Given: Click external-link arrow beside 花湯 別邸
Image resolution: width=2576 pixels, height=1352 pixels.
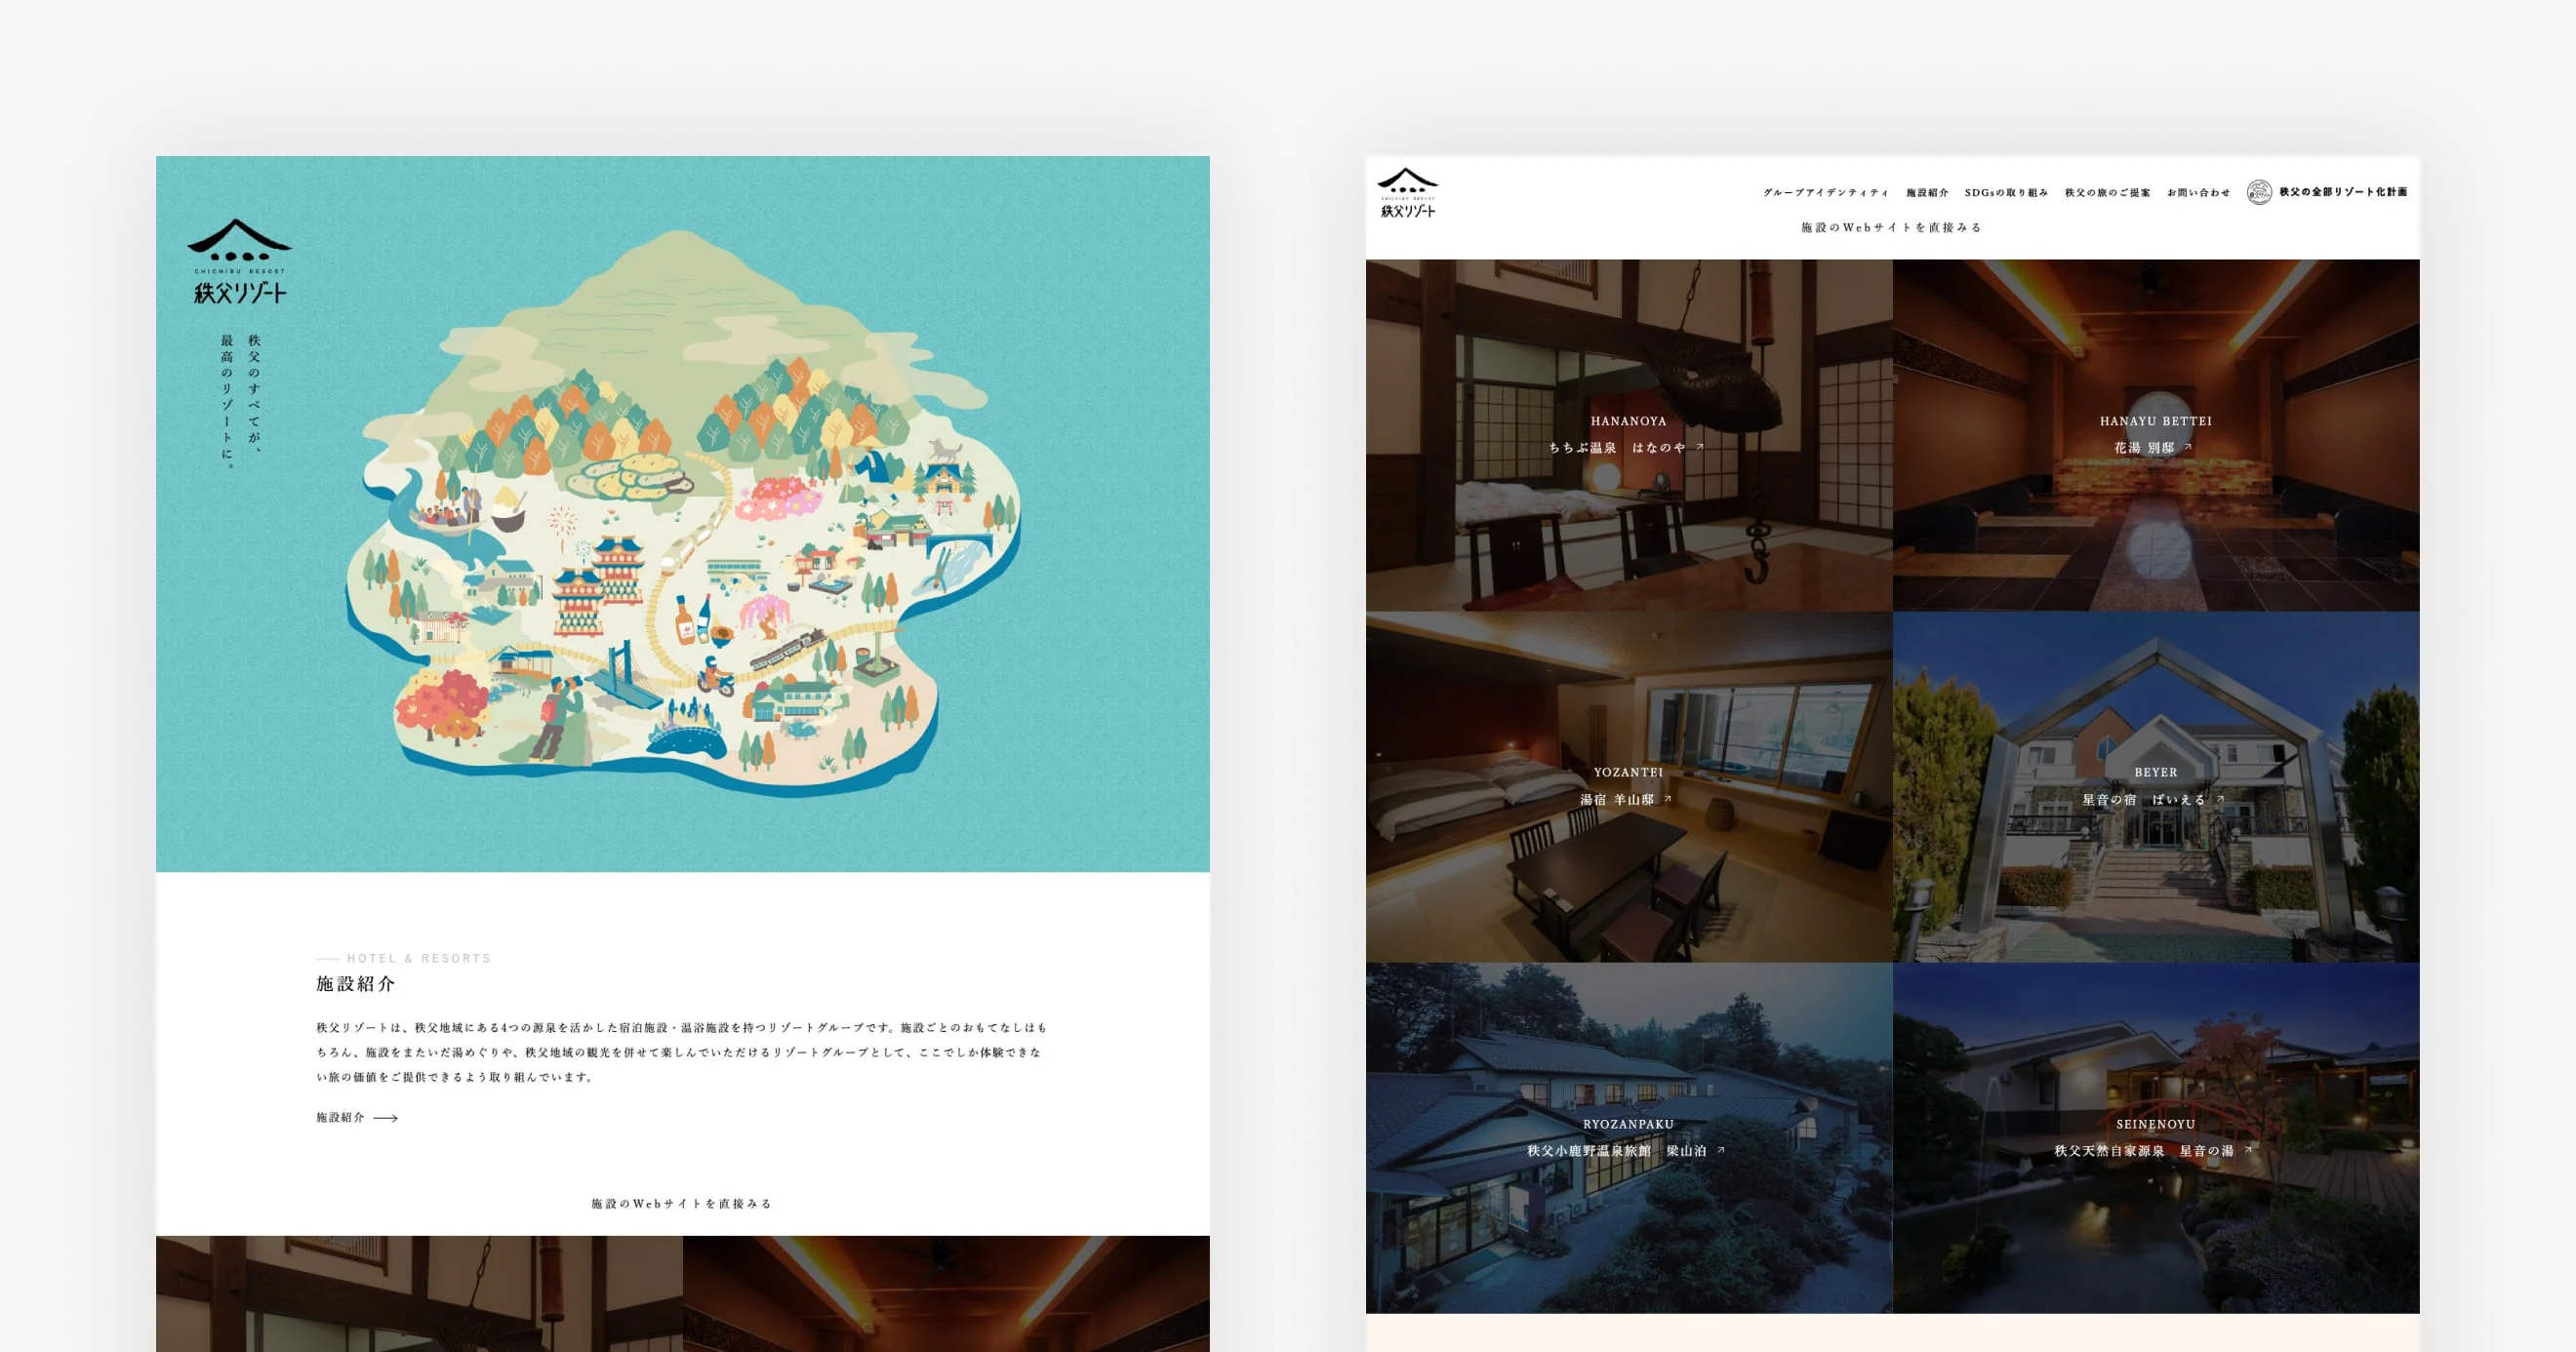Looking at the screenshot, I should click(x=2189, y=447).
